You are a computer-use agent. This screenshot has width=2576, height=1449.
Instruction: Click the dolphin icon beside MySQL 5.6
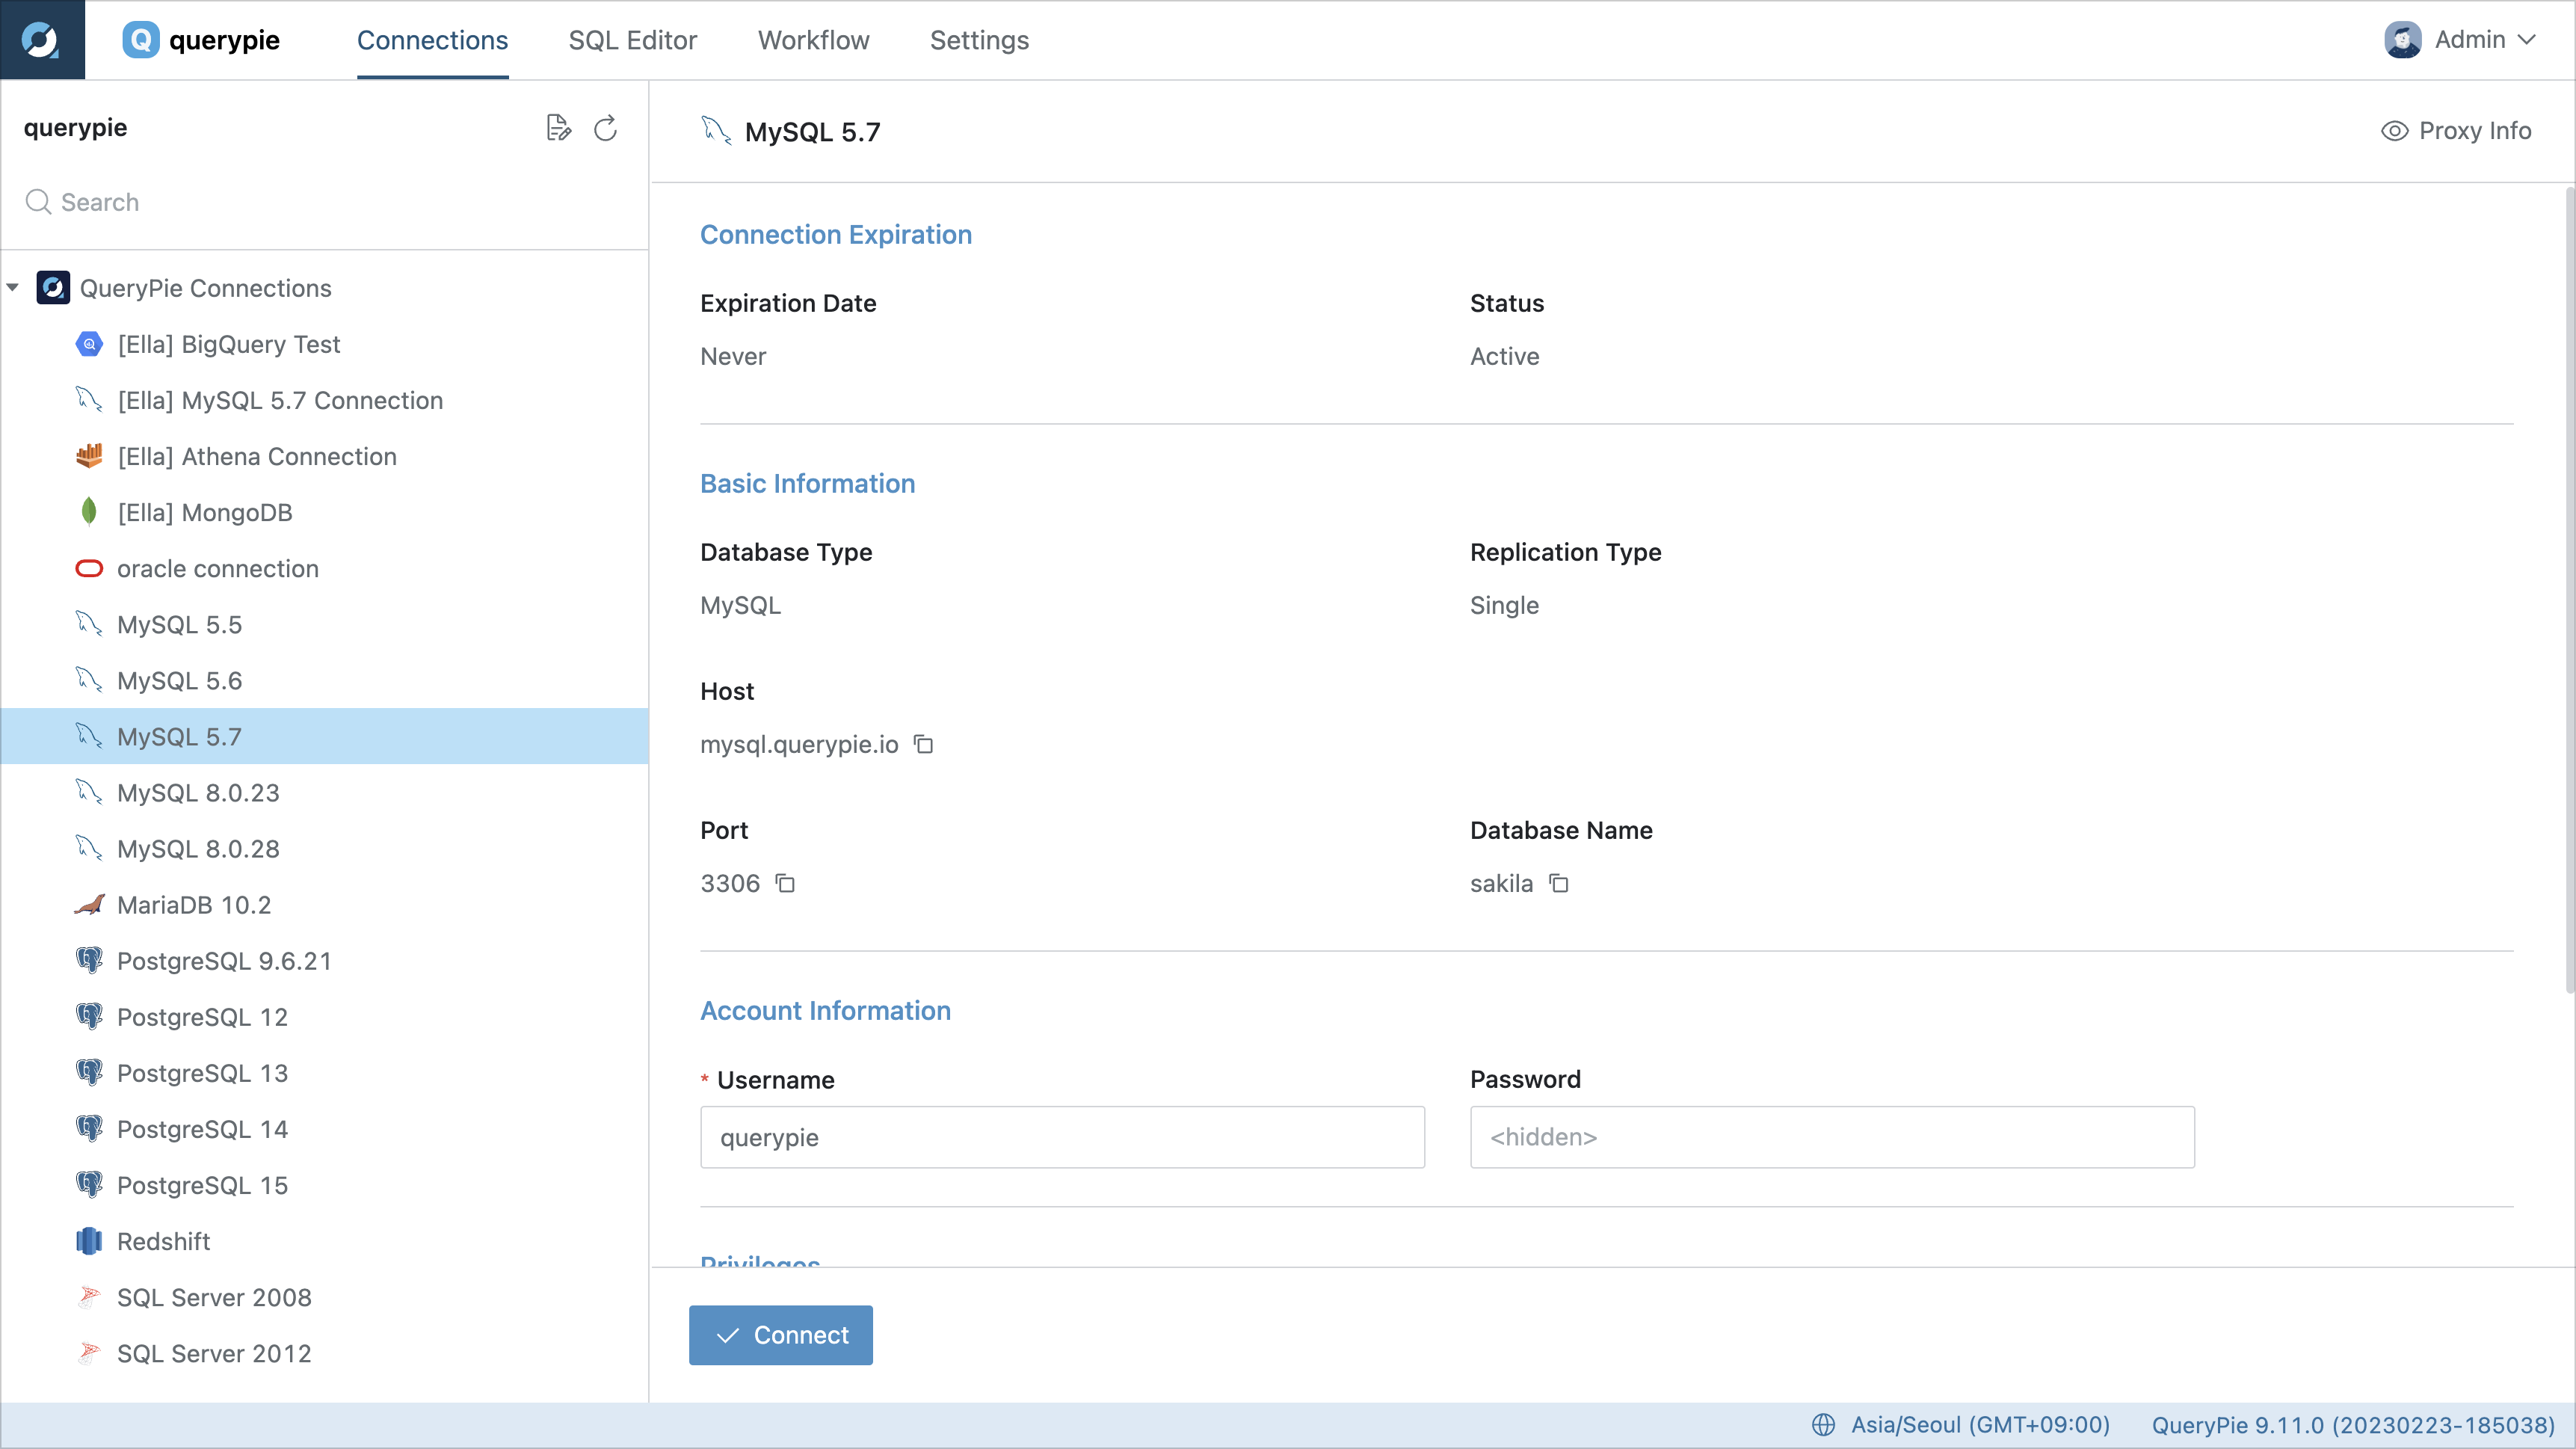tap(89, 680)
